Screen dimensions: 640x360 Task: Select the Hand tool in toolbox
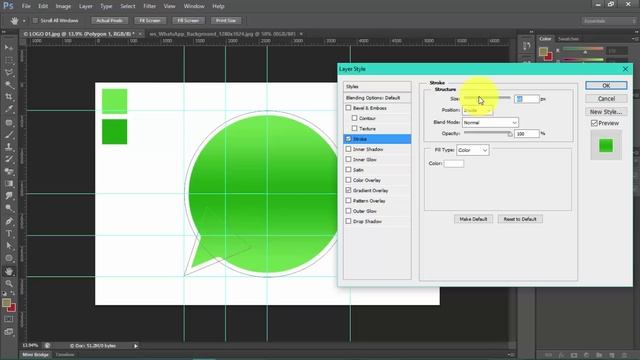(x=9, y=271)
